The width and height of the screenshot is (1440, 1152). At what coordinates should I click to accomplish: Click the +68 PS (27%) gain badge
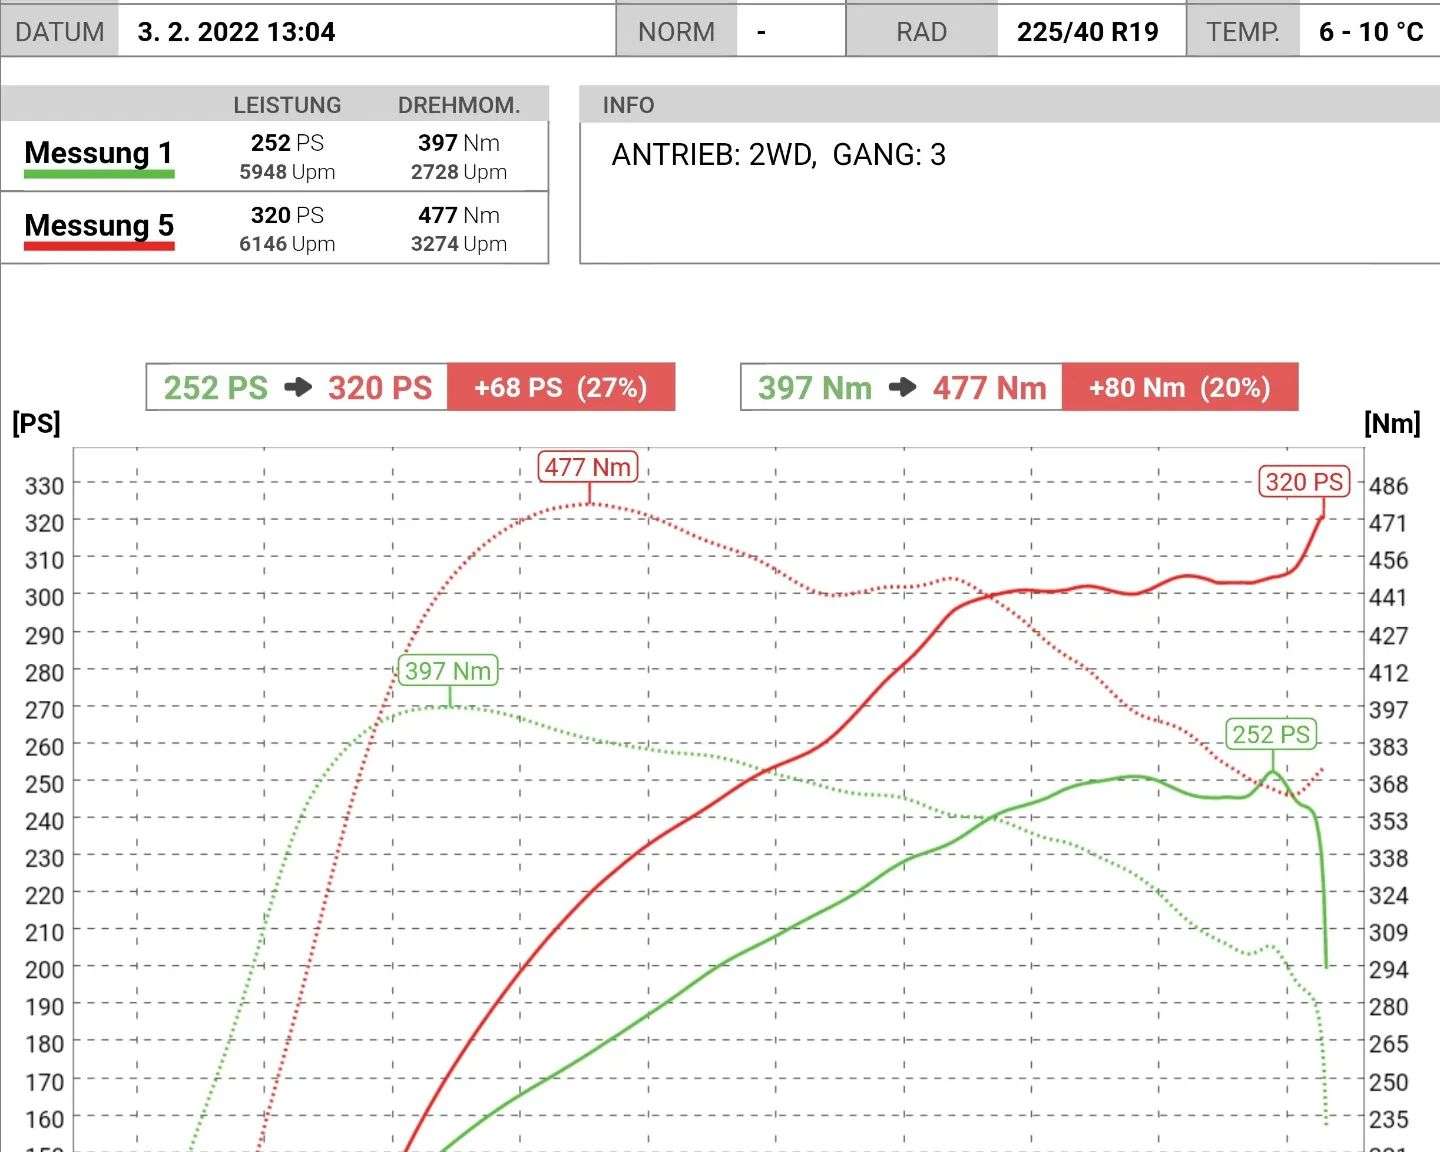tap(560, 388)
